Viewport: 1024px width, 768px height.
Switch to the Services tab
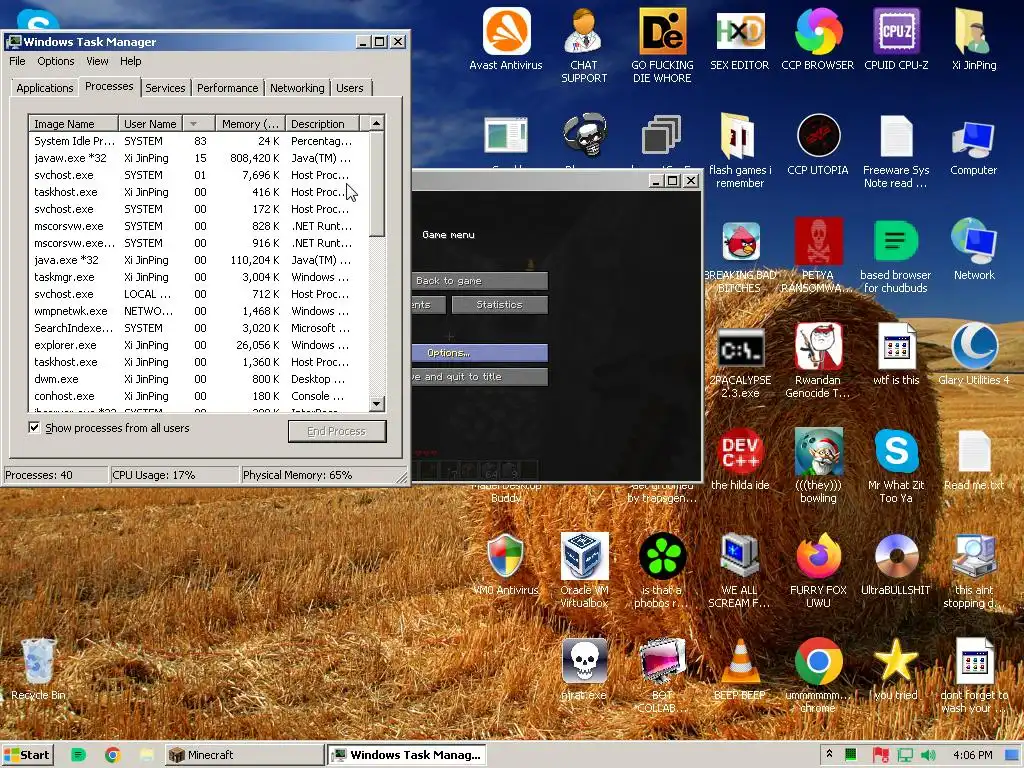click(165, 88)
